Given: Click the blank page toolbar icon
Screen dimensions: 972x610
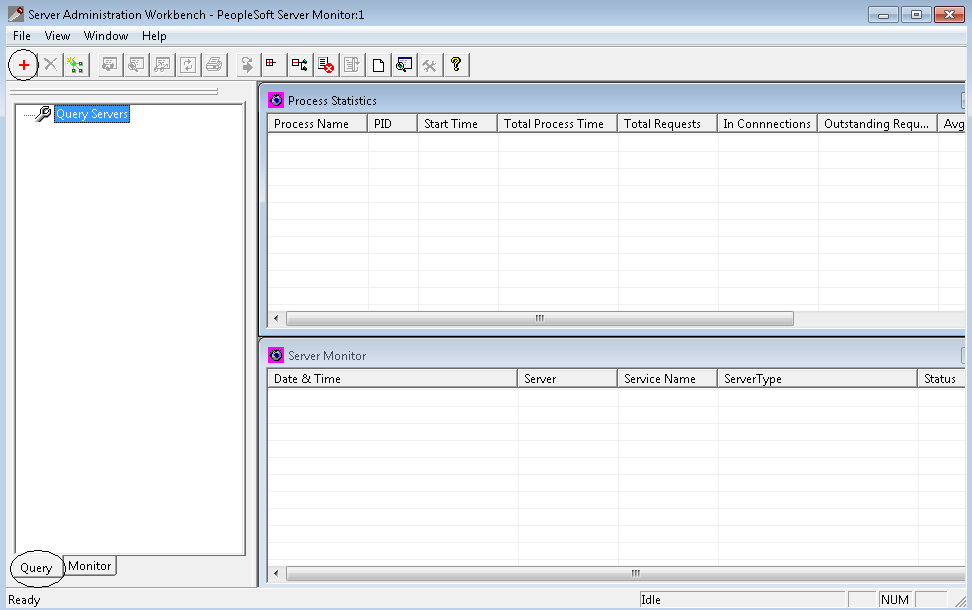Looking at the screenshot, I should pos(378,64).
